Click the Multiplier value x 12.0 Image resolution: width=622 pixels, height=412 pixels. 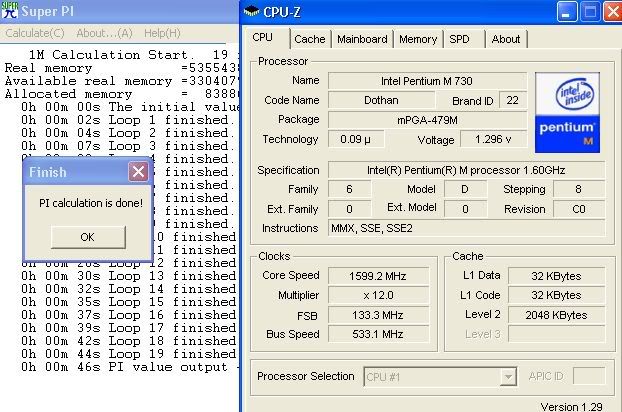(378, 295)
